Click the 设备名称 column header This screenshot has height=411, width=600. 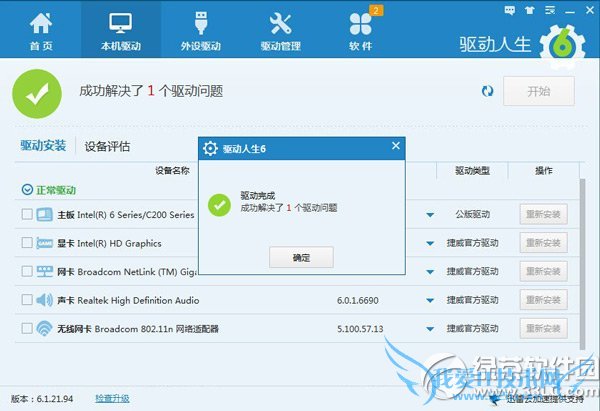click(x=172, y=171)
